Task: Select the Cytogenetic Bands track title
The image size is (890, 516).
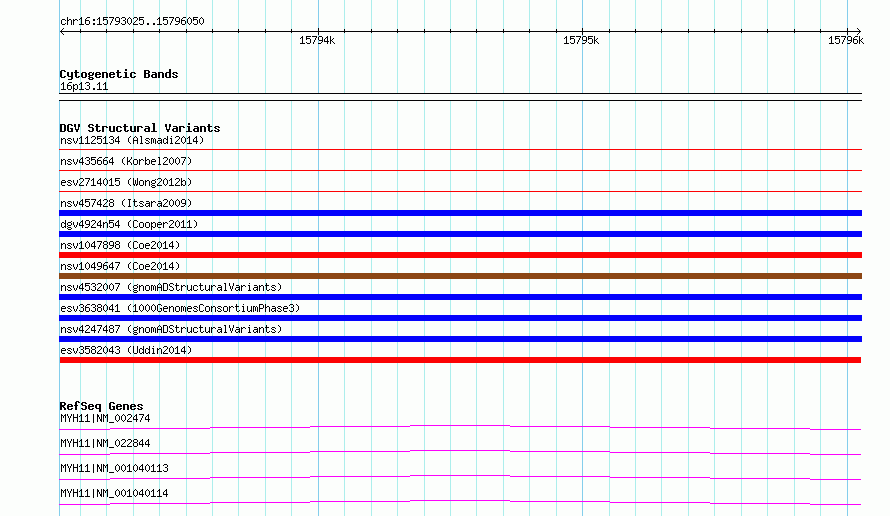Action: [119, 74]
